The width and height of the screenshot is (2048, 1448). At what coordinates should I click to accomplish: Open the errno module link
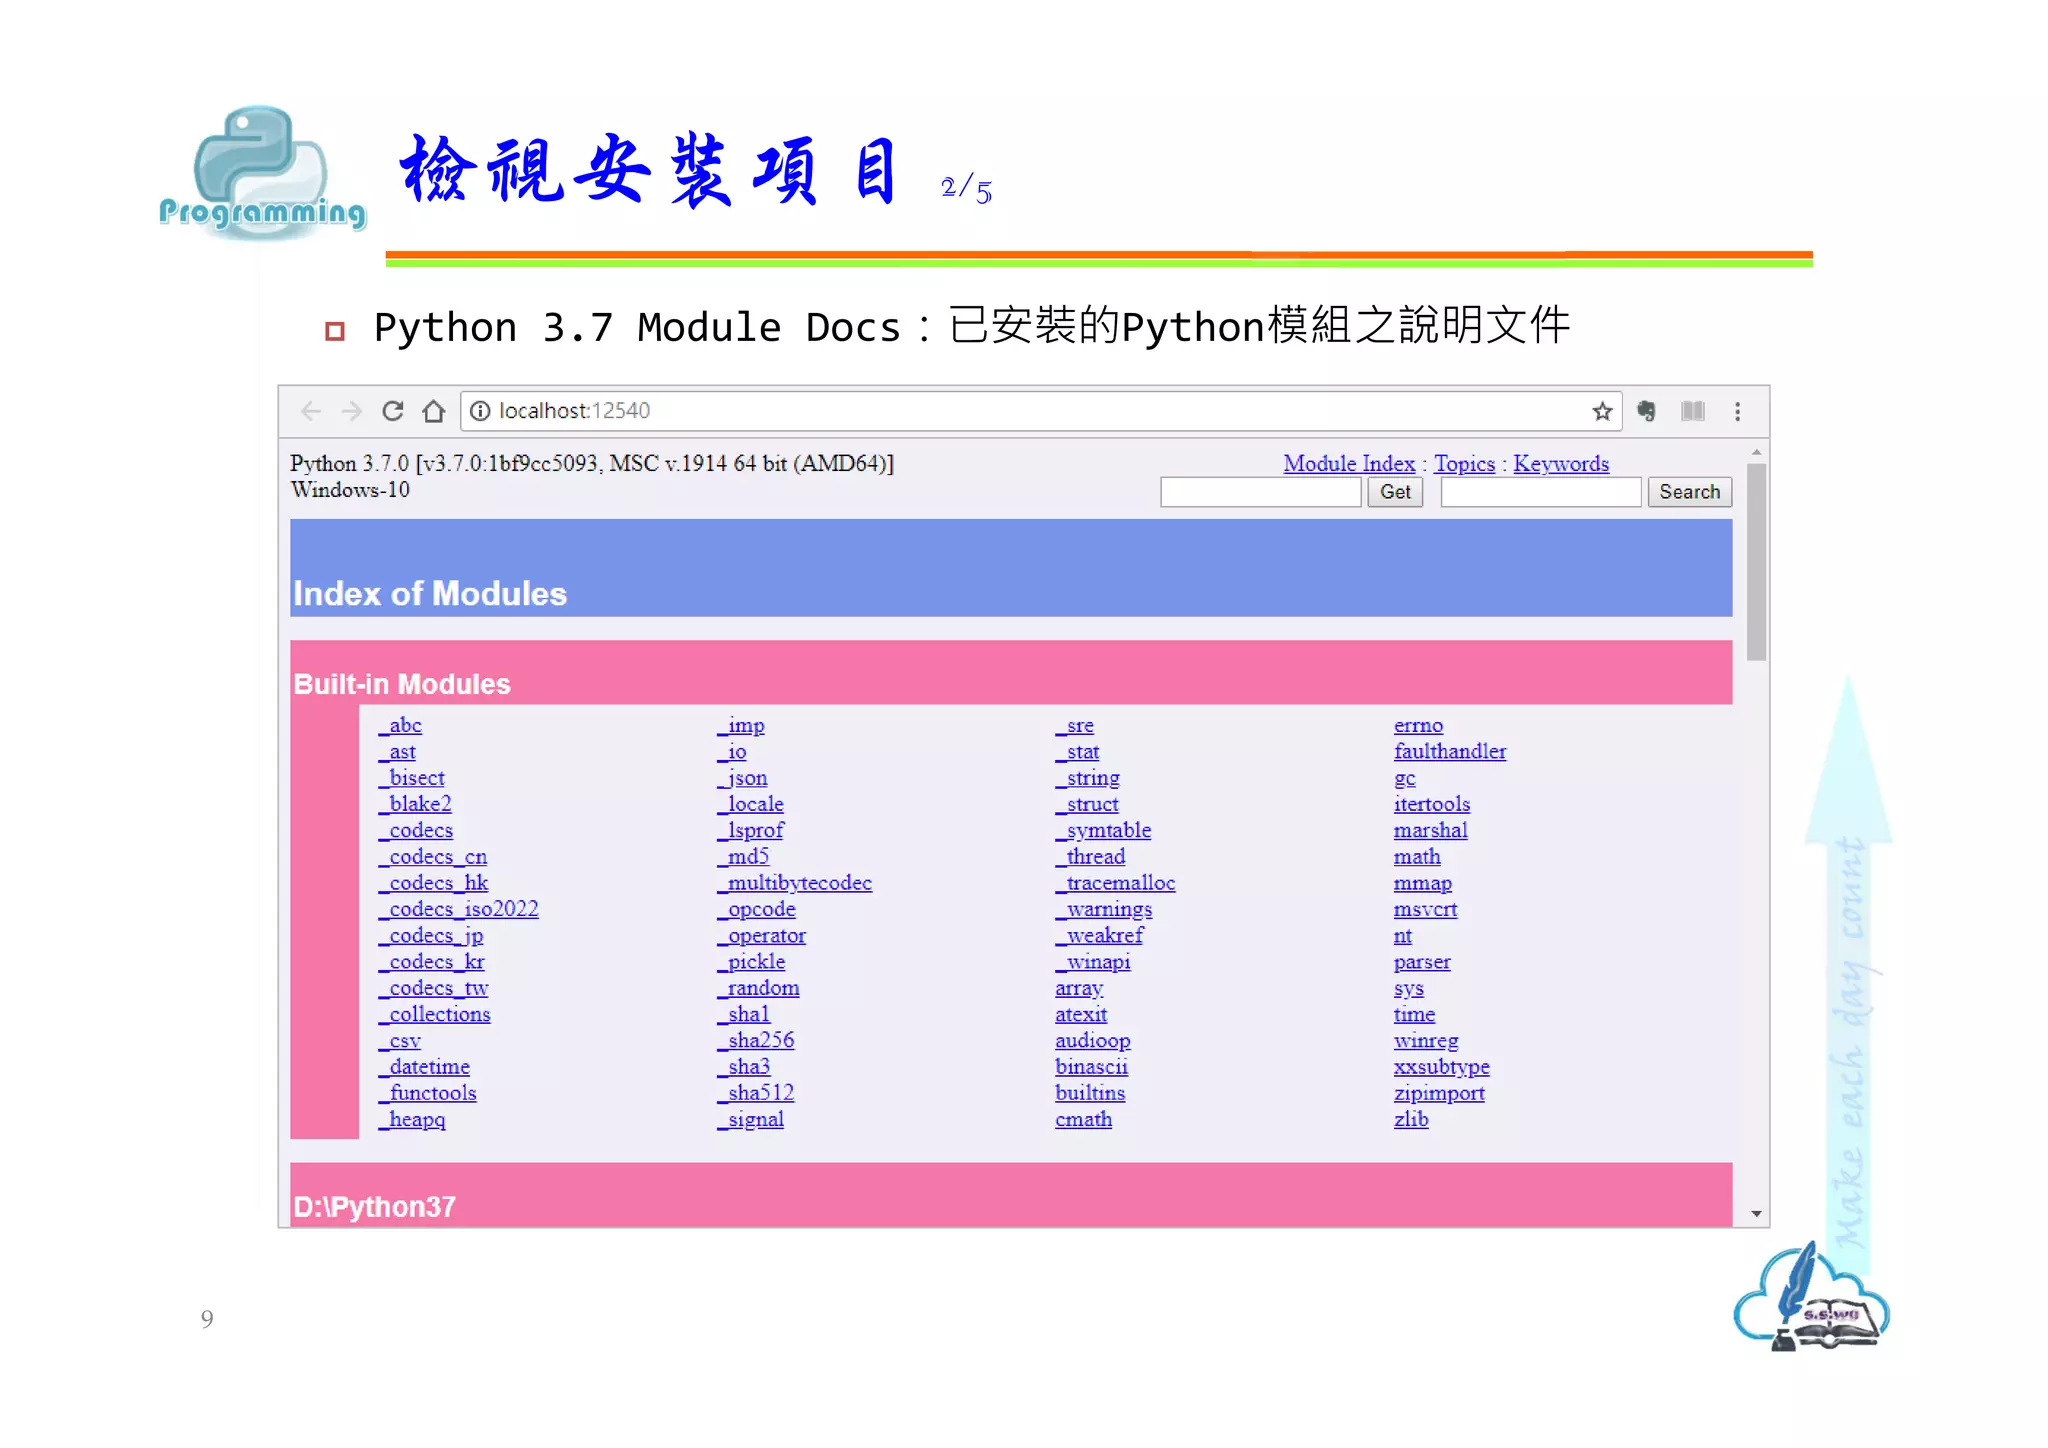[1419, 726]
